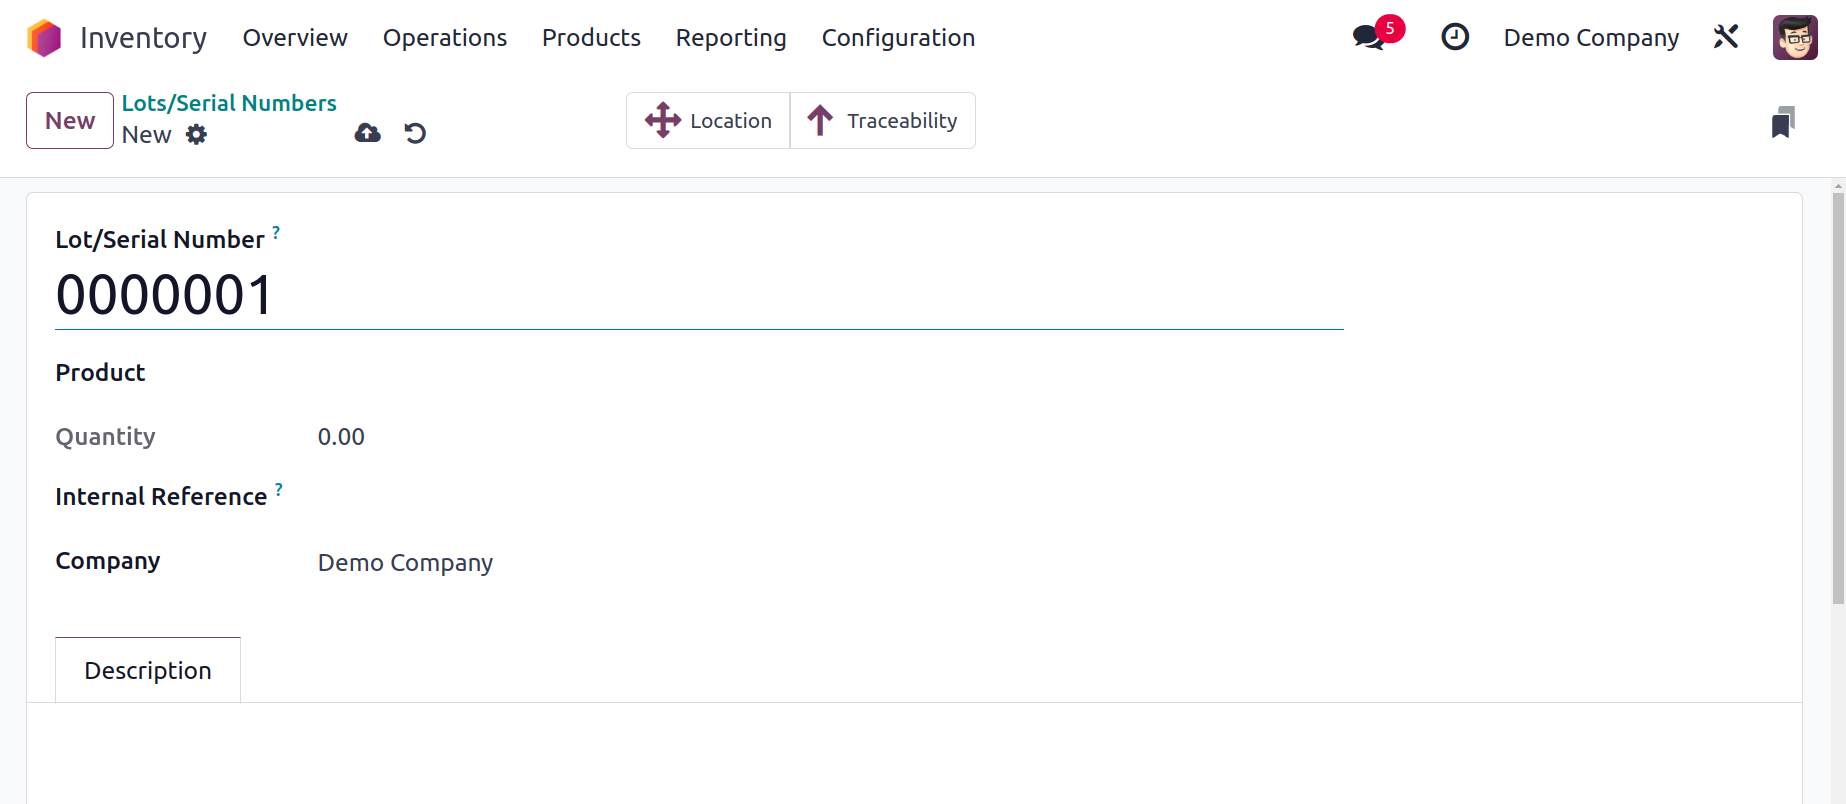1846x804 pixels.
Task: Open the messages chat bubble icon
Action: (1368, 38)
